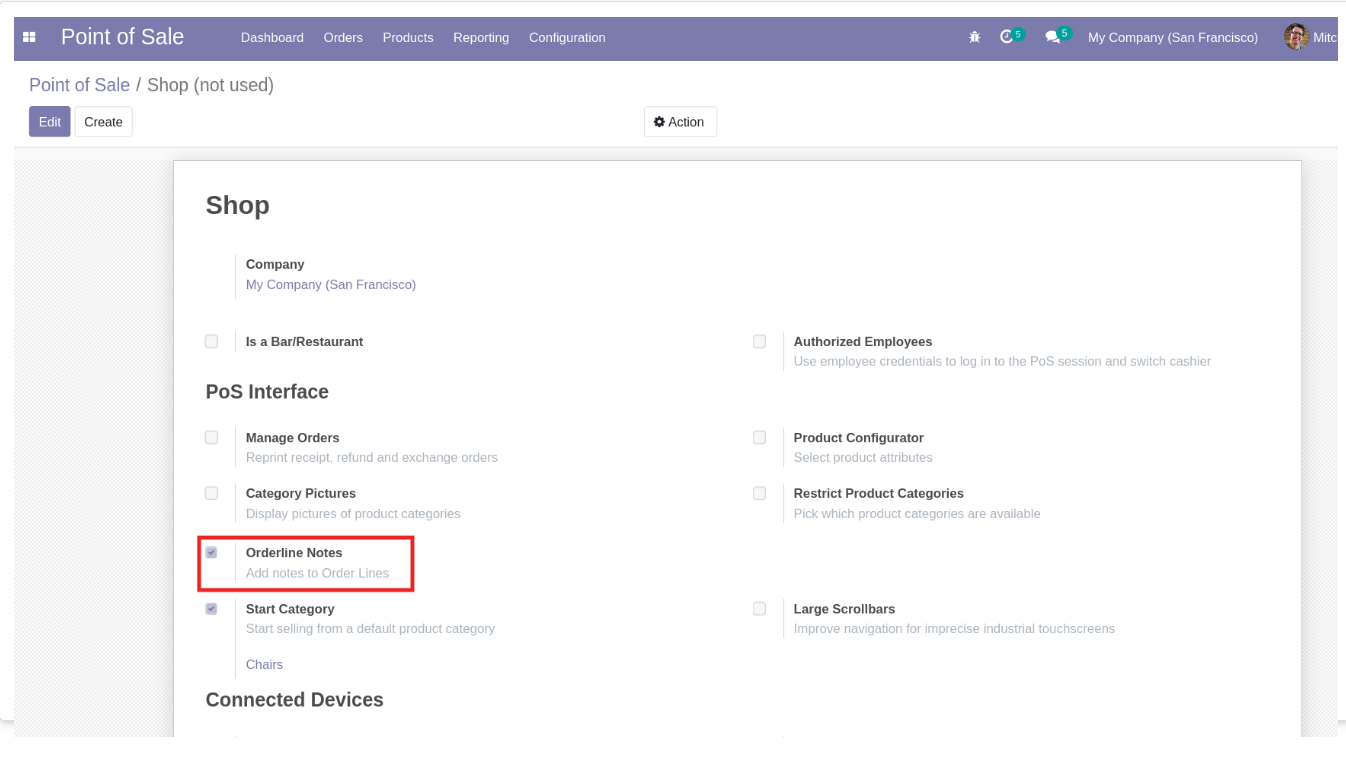Screen dimensions: 1346x763
Task: Click the Orderline Notes label
Action: [x=294, y=553]
